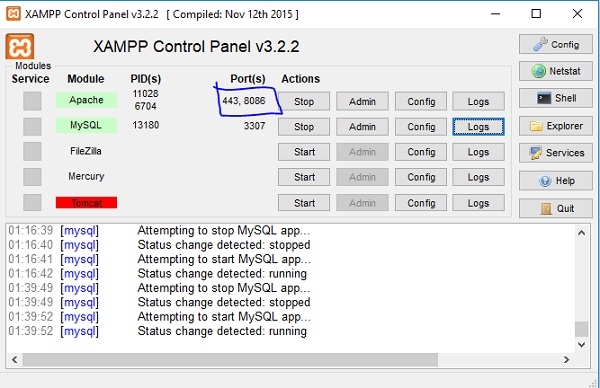Screen dimensions: 600x388
Task: Select the 01:16:39 stop MySQL log line
Action: pyautogui.click(x=159, y=231)
